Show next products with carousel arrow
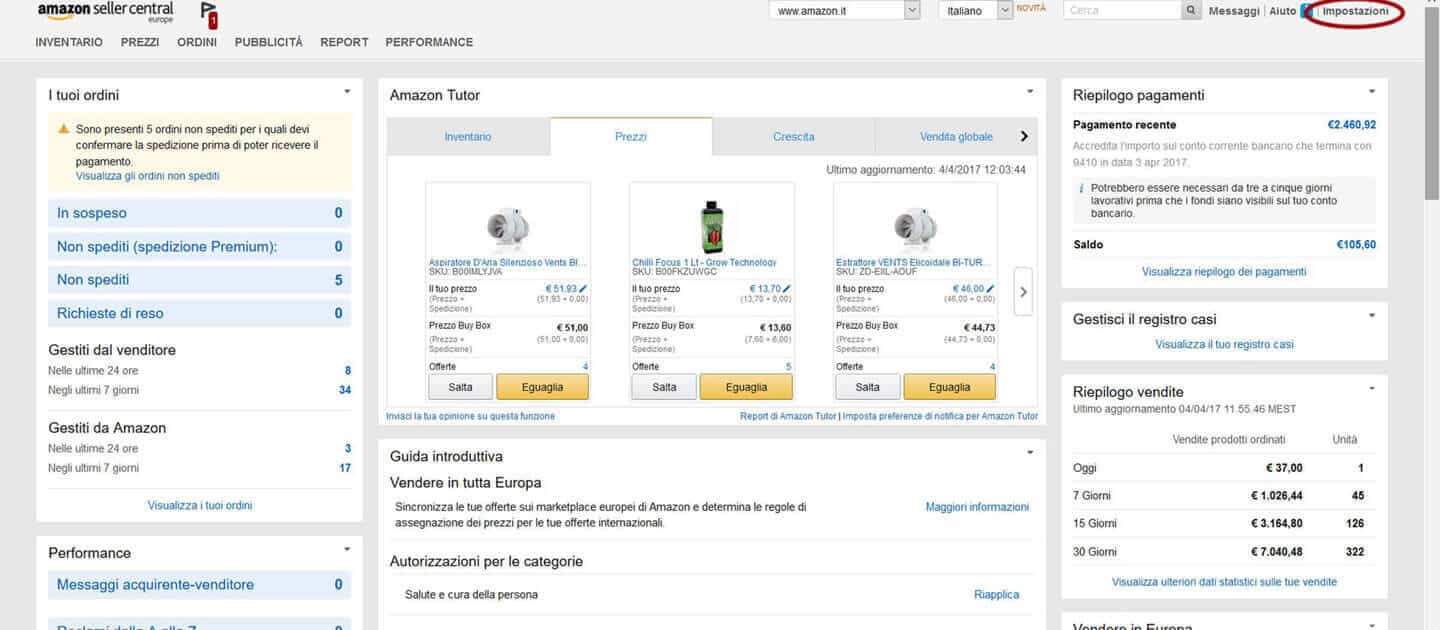Image resolution: width=1440 pixels, height=630 pixels. point(1023,292)
